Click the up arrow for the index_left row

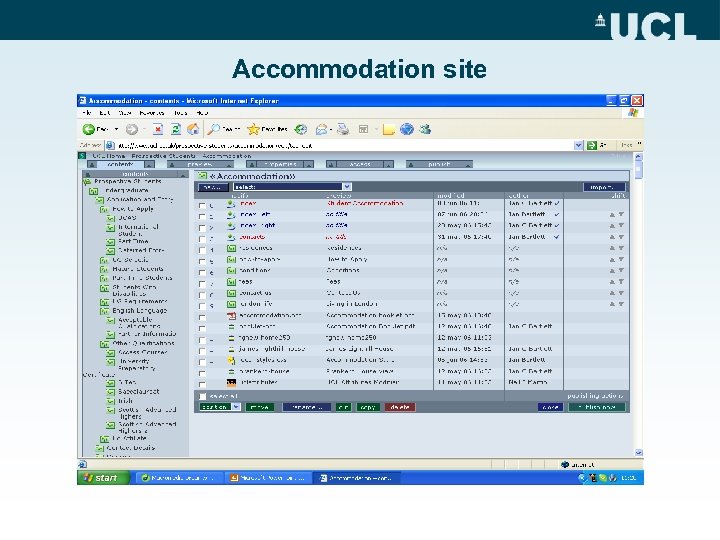point(612,214)
